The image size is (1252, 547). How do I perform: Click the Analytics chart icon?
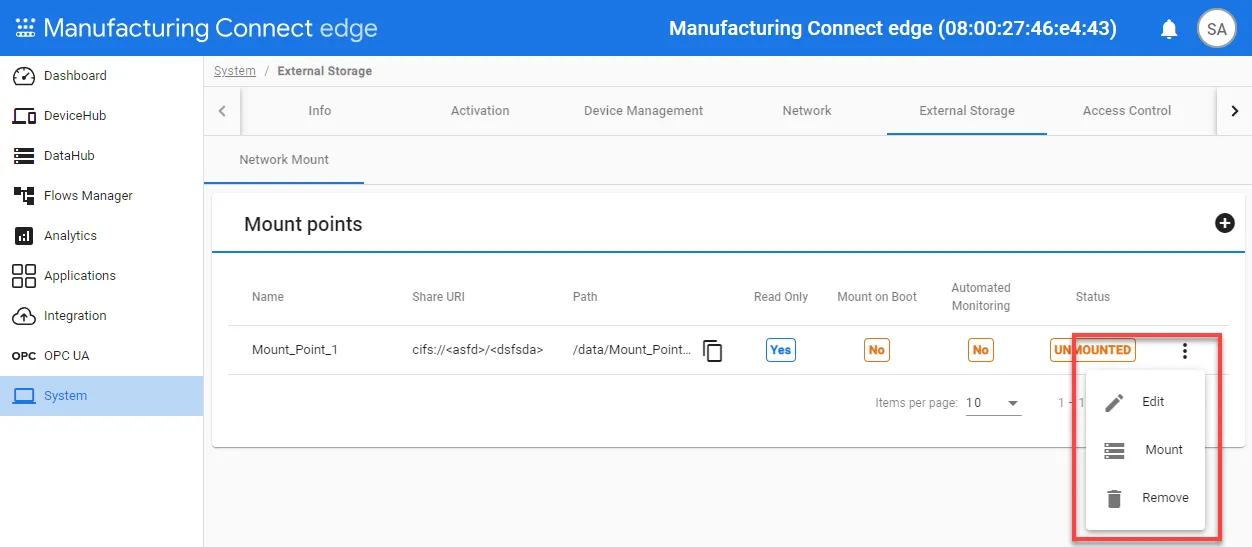point(24,236)
